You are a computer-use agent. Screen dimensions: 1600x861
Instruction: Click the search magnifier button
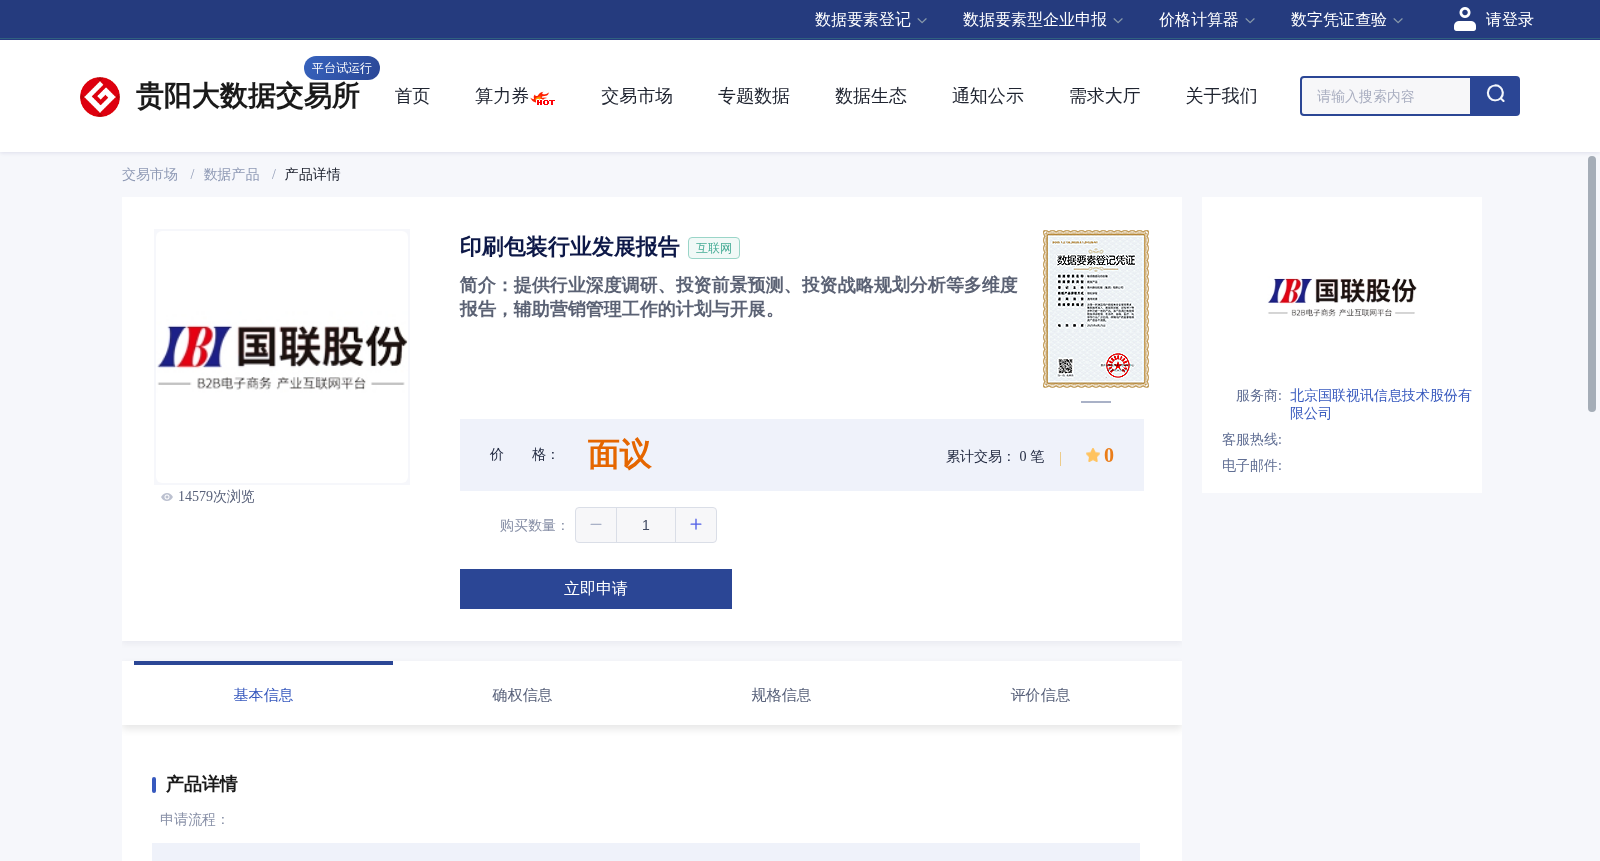(x=1495, y=96)
